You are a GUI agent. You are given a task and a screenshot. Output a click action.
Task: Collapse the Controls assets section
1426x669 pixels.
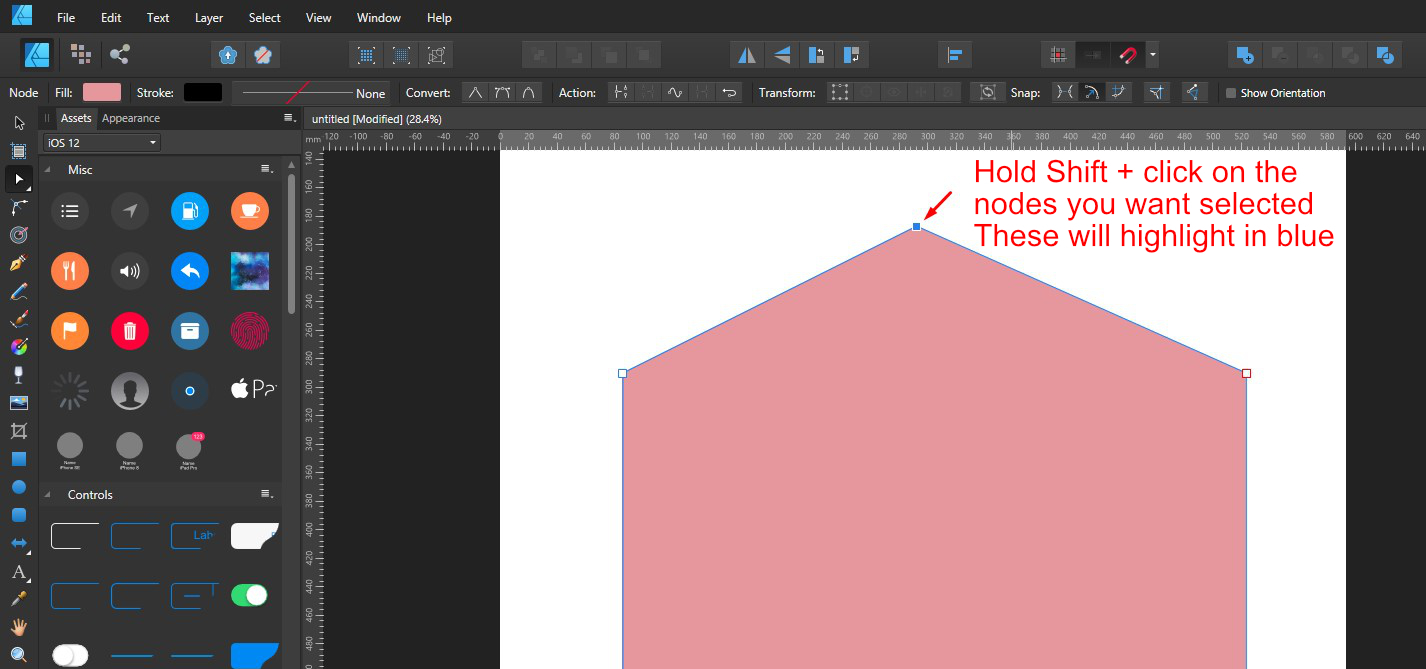tap(49, 494)
